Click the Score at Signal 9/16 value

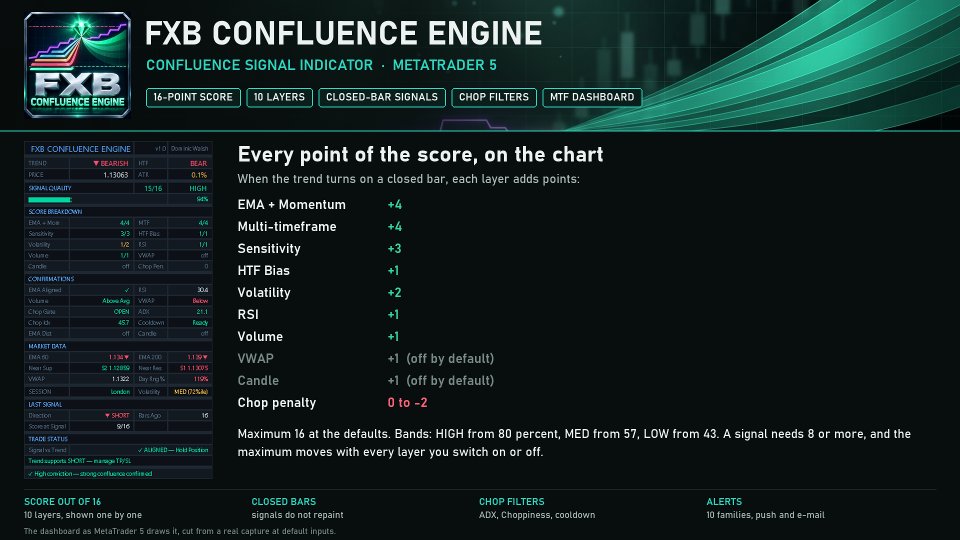[123, 427]
